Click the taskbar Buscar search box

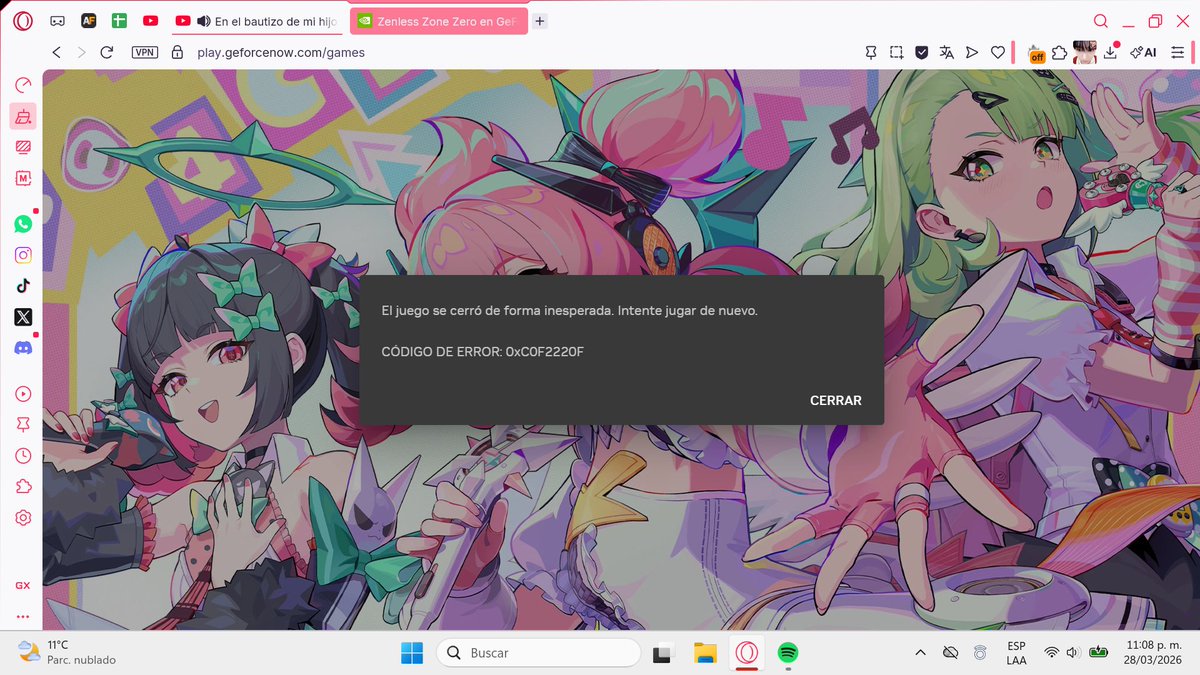click(538, 653)
